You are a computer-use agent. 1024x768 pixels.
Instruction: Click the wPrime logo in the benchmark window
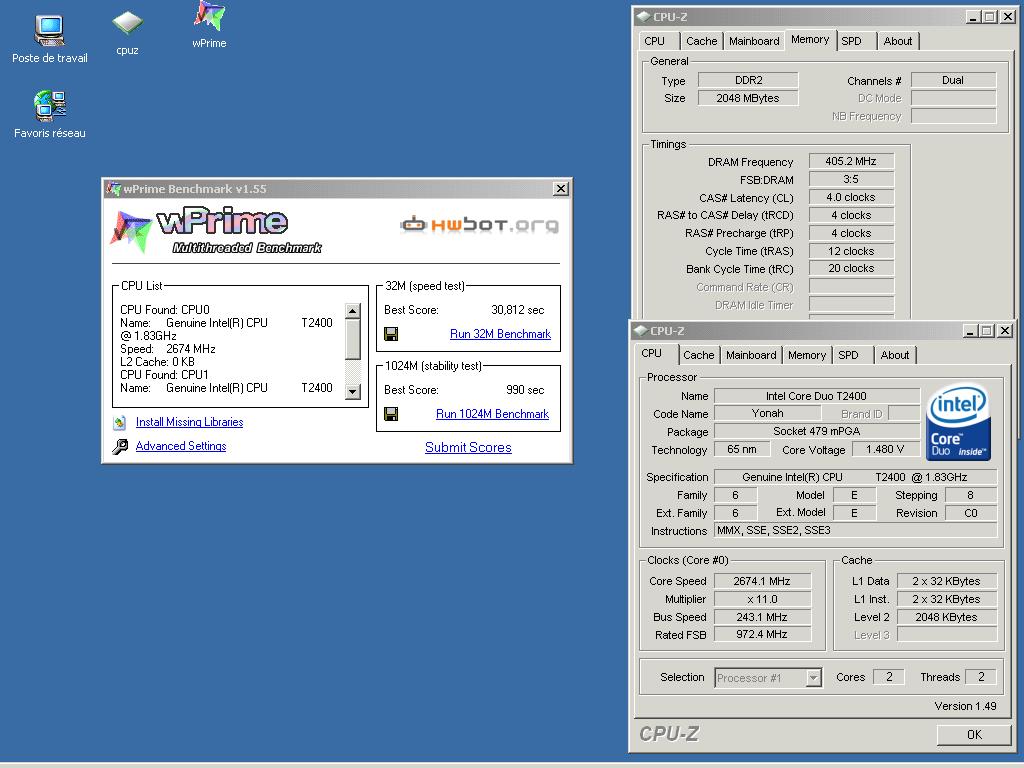[216, 231]
